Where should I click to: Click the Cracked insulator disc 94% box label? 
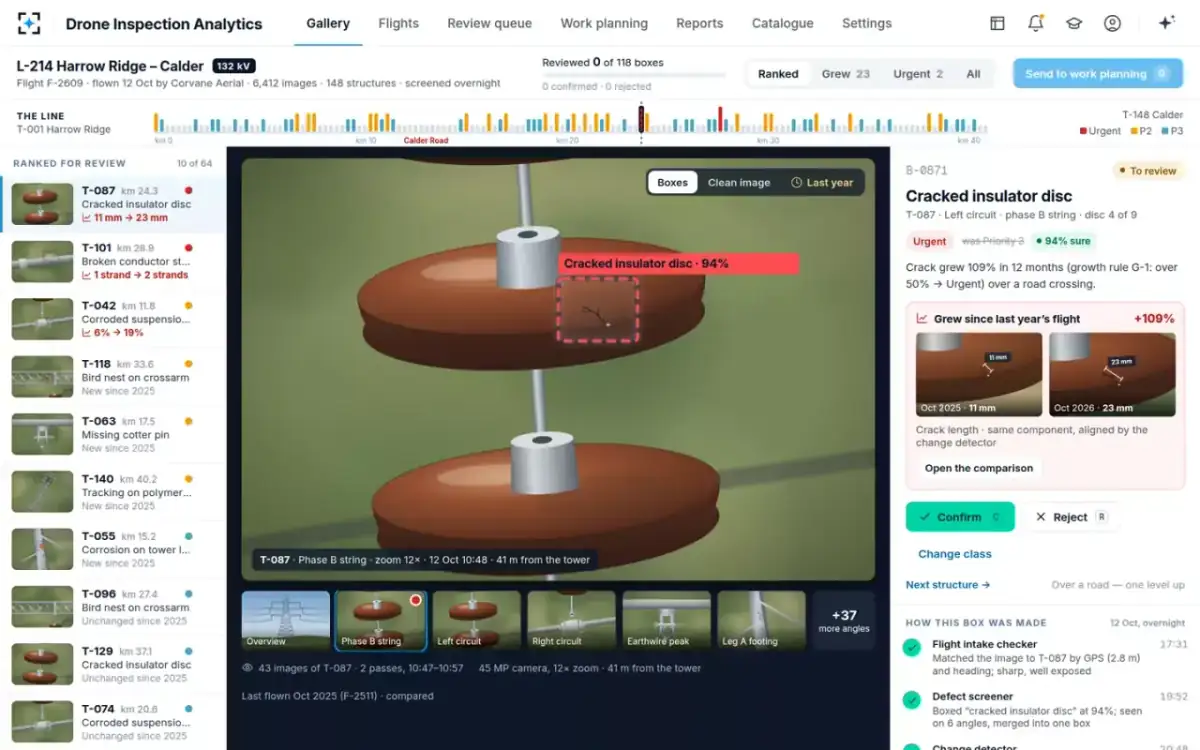[678, 264]
